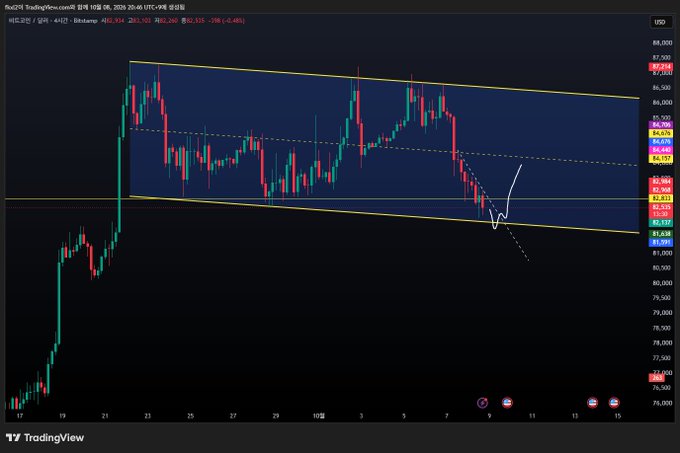680x453 pixels.
Task: Click the US flag event icon above date 15
Action: pyautogui.click(x=614, y=403)
